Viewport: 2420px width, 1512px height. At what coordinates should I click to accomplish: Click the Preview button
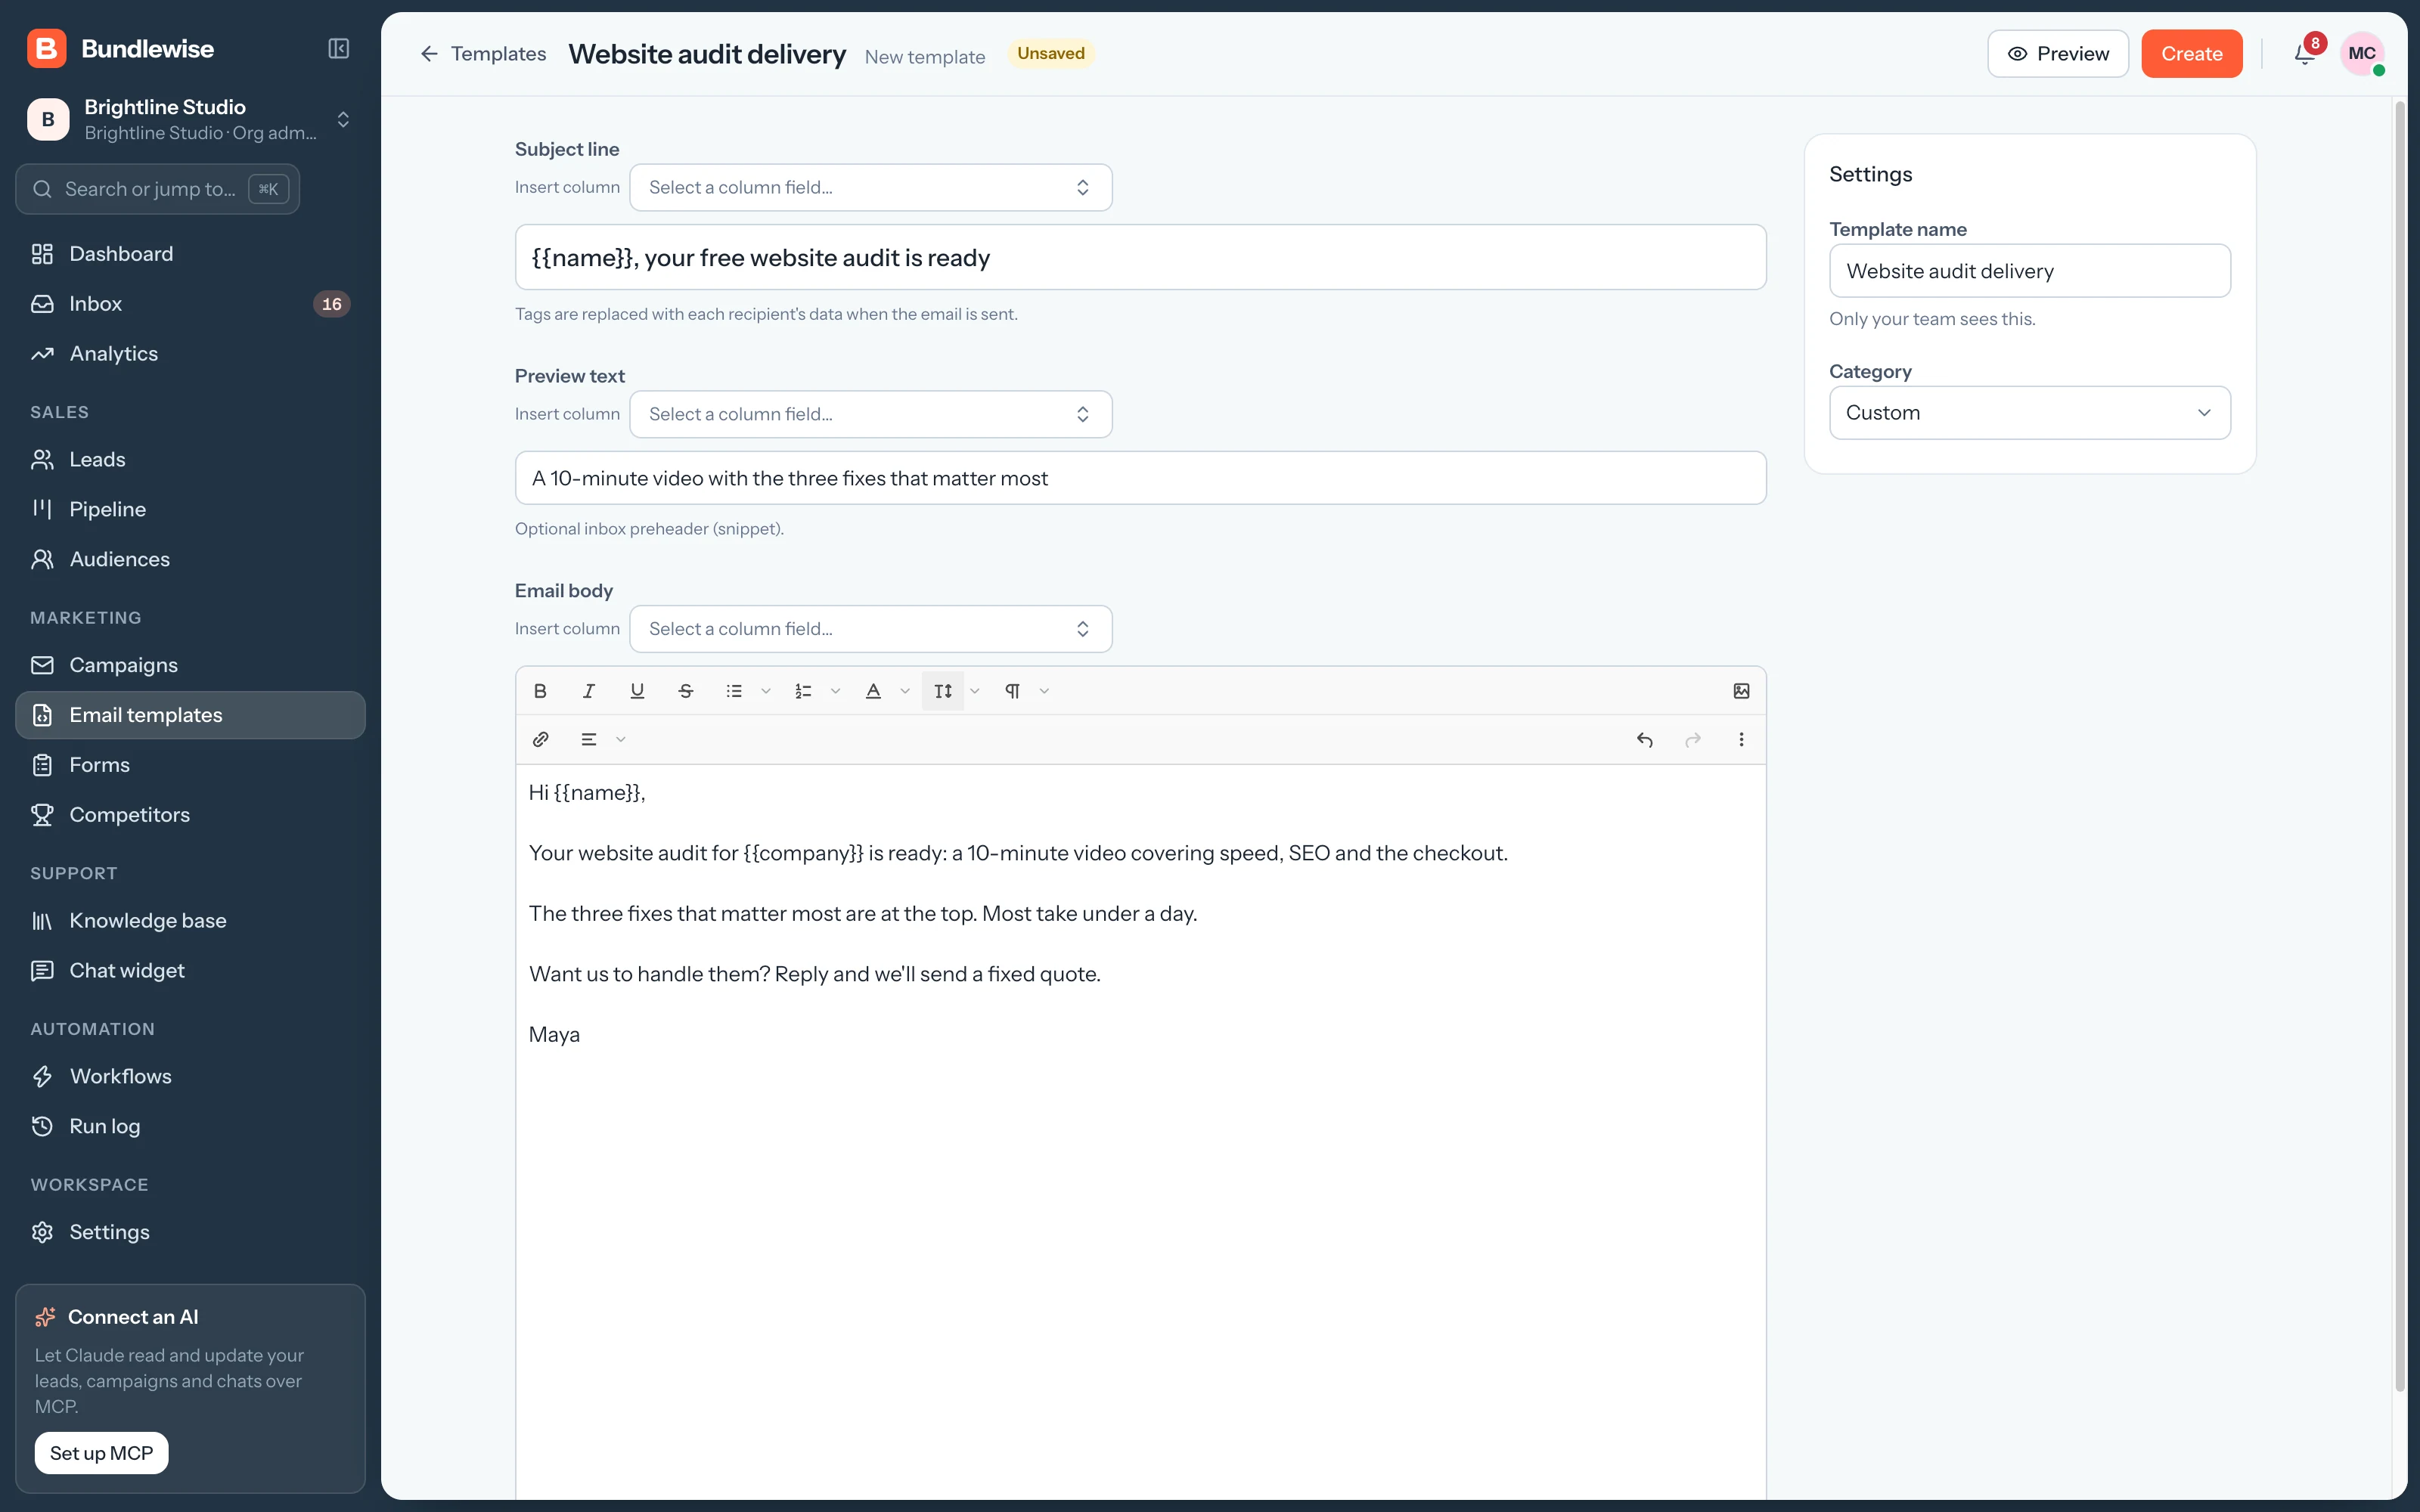click(x=2057, y=54)
